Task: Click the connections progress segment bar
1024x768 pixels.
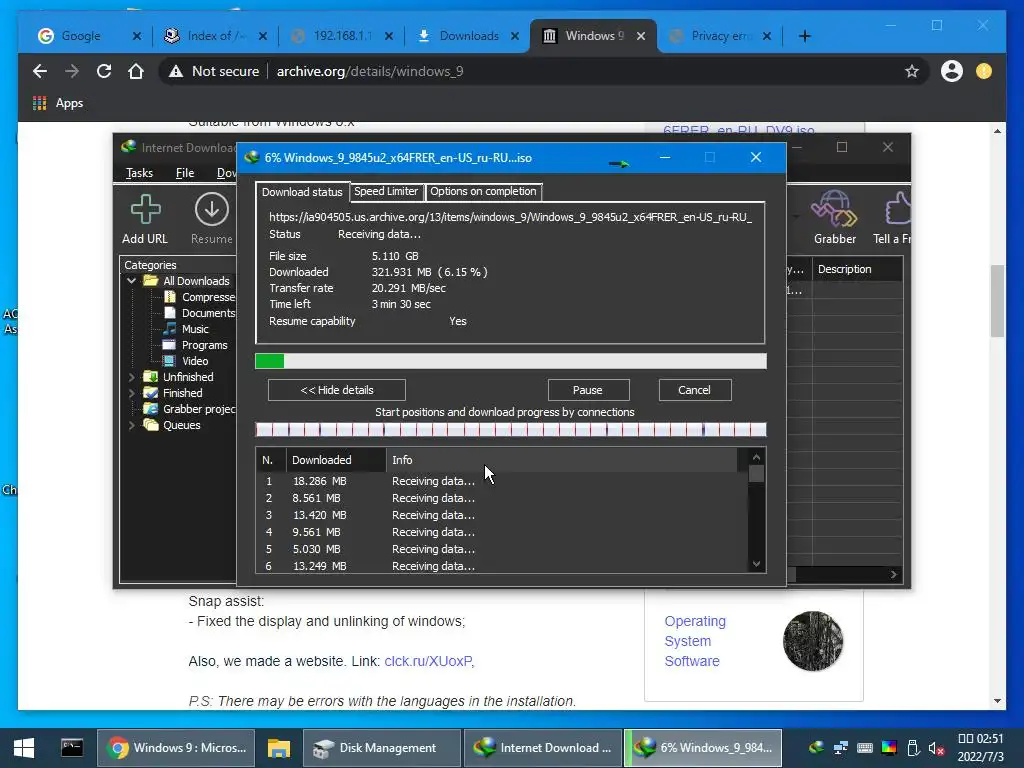Action: tap(511, 429)
